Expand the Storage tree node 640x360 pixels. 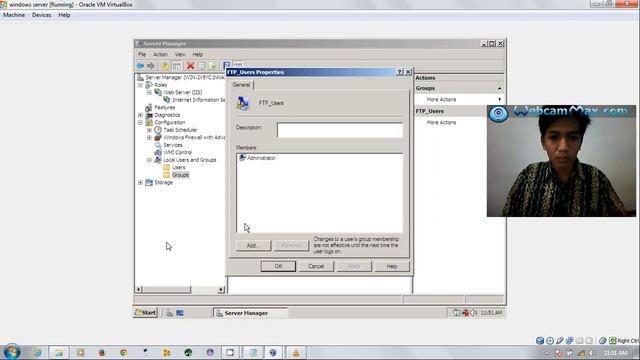(140, 182)
